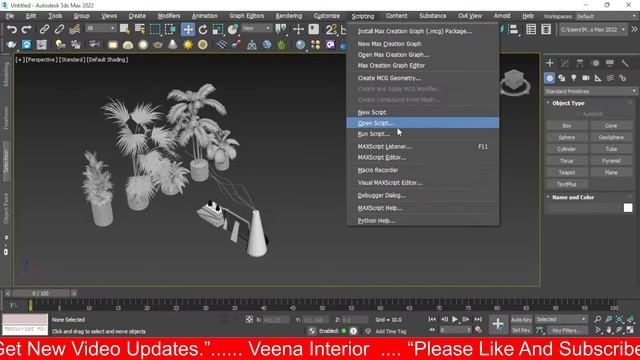Click the Sphere primitive button
The image size is (640, 360).
tap(567, 138)
